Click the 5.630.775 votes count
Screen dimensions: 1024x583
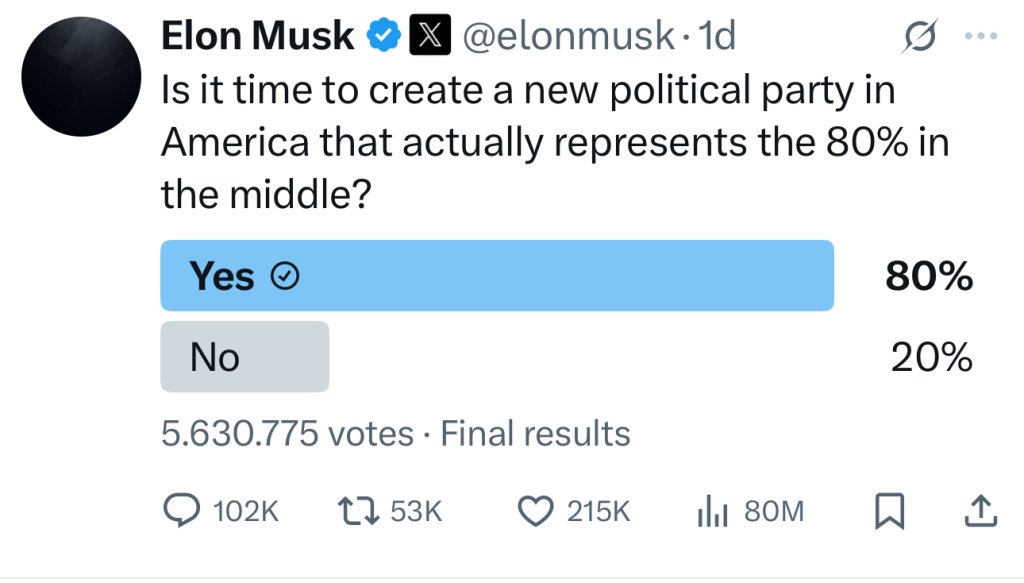tap(287, 433)
